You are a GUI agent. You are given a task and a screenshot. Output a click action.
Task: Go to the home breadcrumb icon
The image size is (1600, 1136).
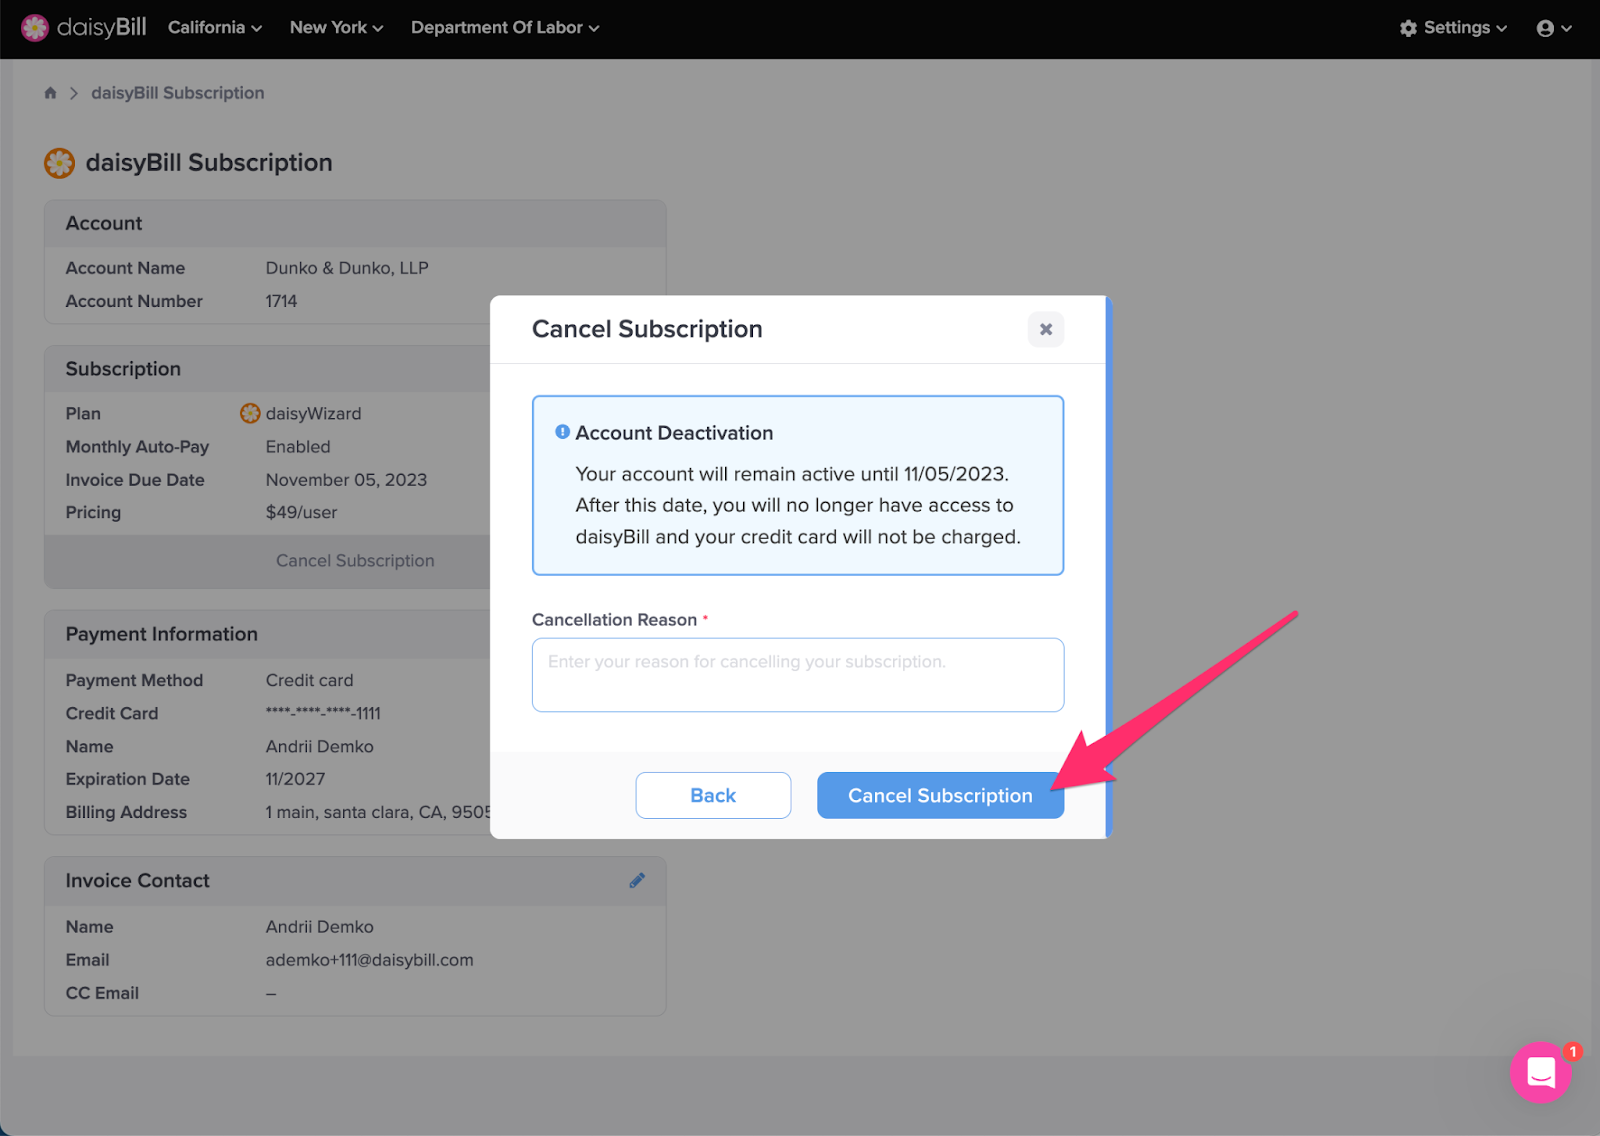(50, 93)
